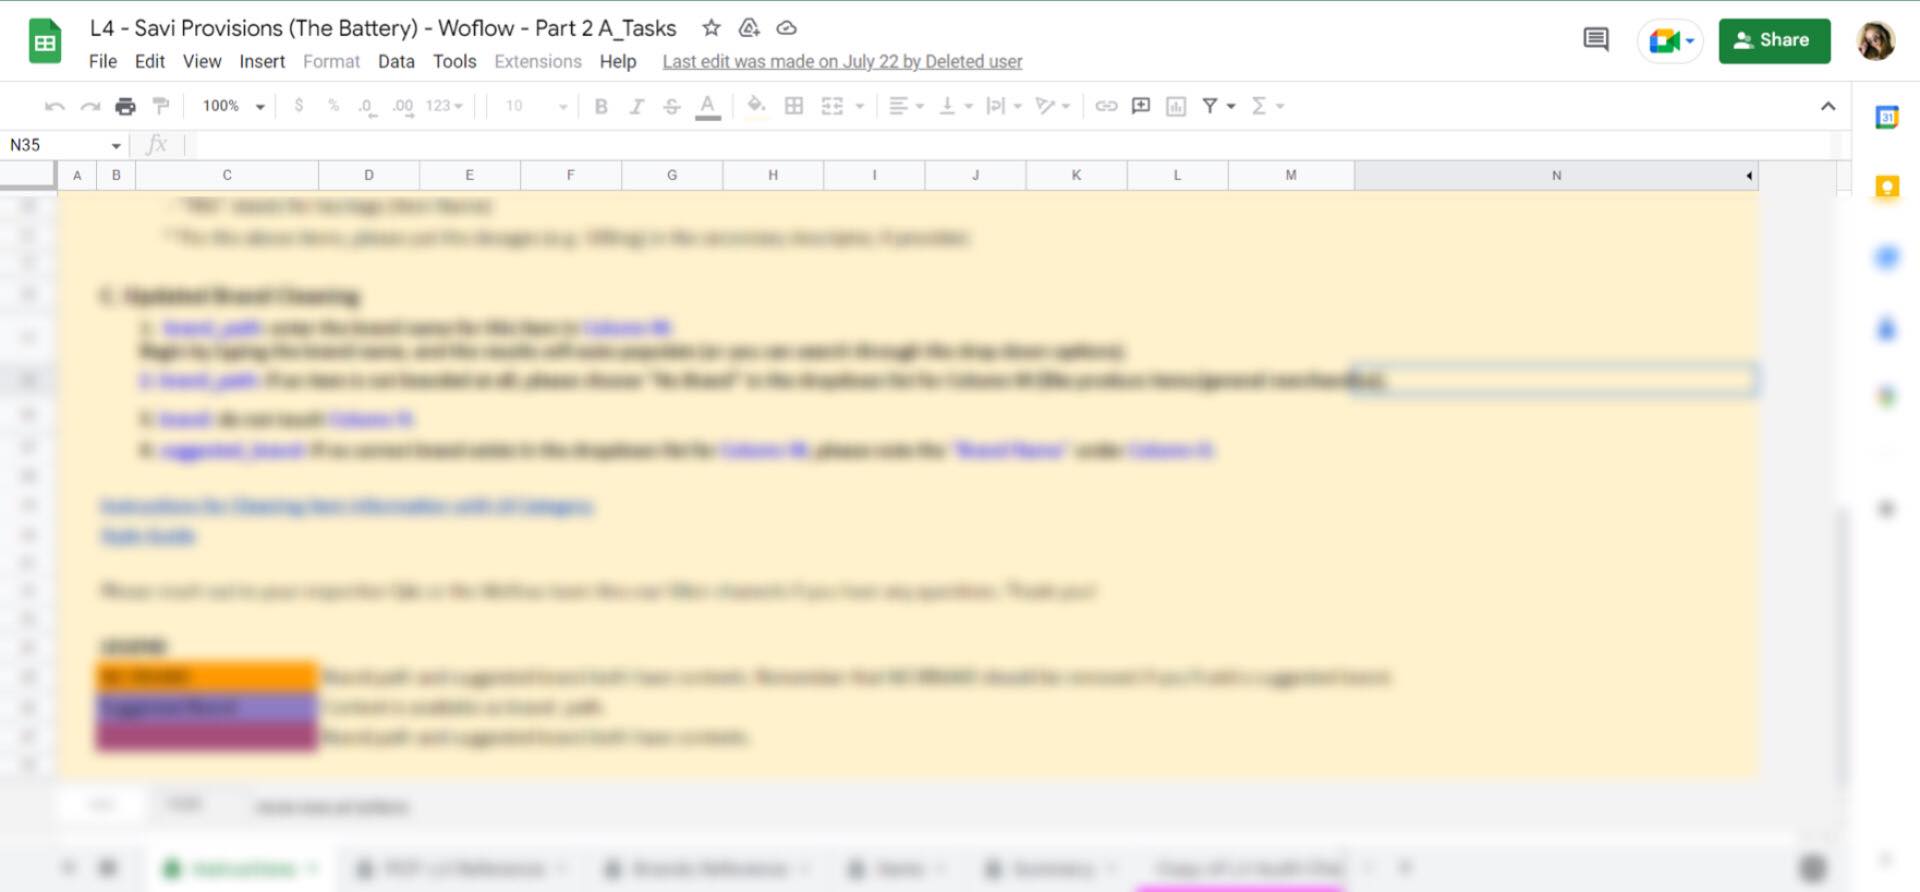Select column C header
Image resolution: width=1920 pixels, height=892 pixels.
(x=227, y=175)
